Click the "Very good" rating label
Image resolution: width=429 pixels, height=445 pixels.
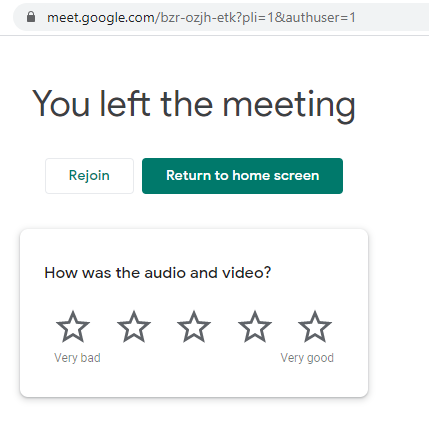pyautogui.click(x=307, y=358)
